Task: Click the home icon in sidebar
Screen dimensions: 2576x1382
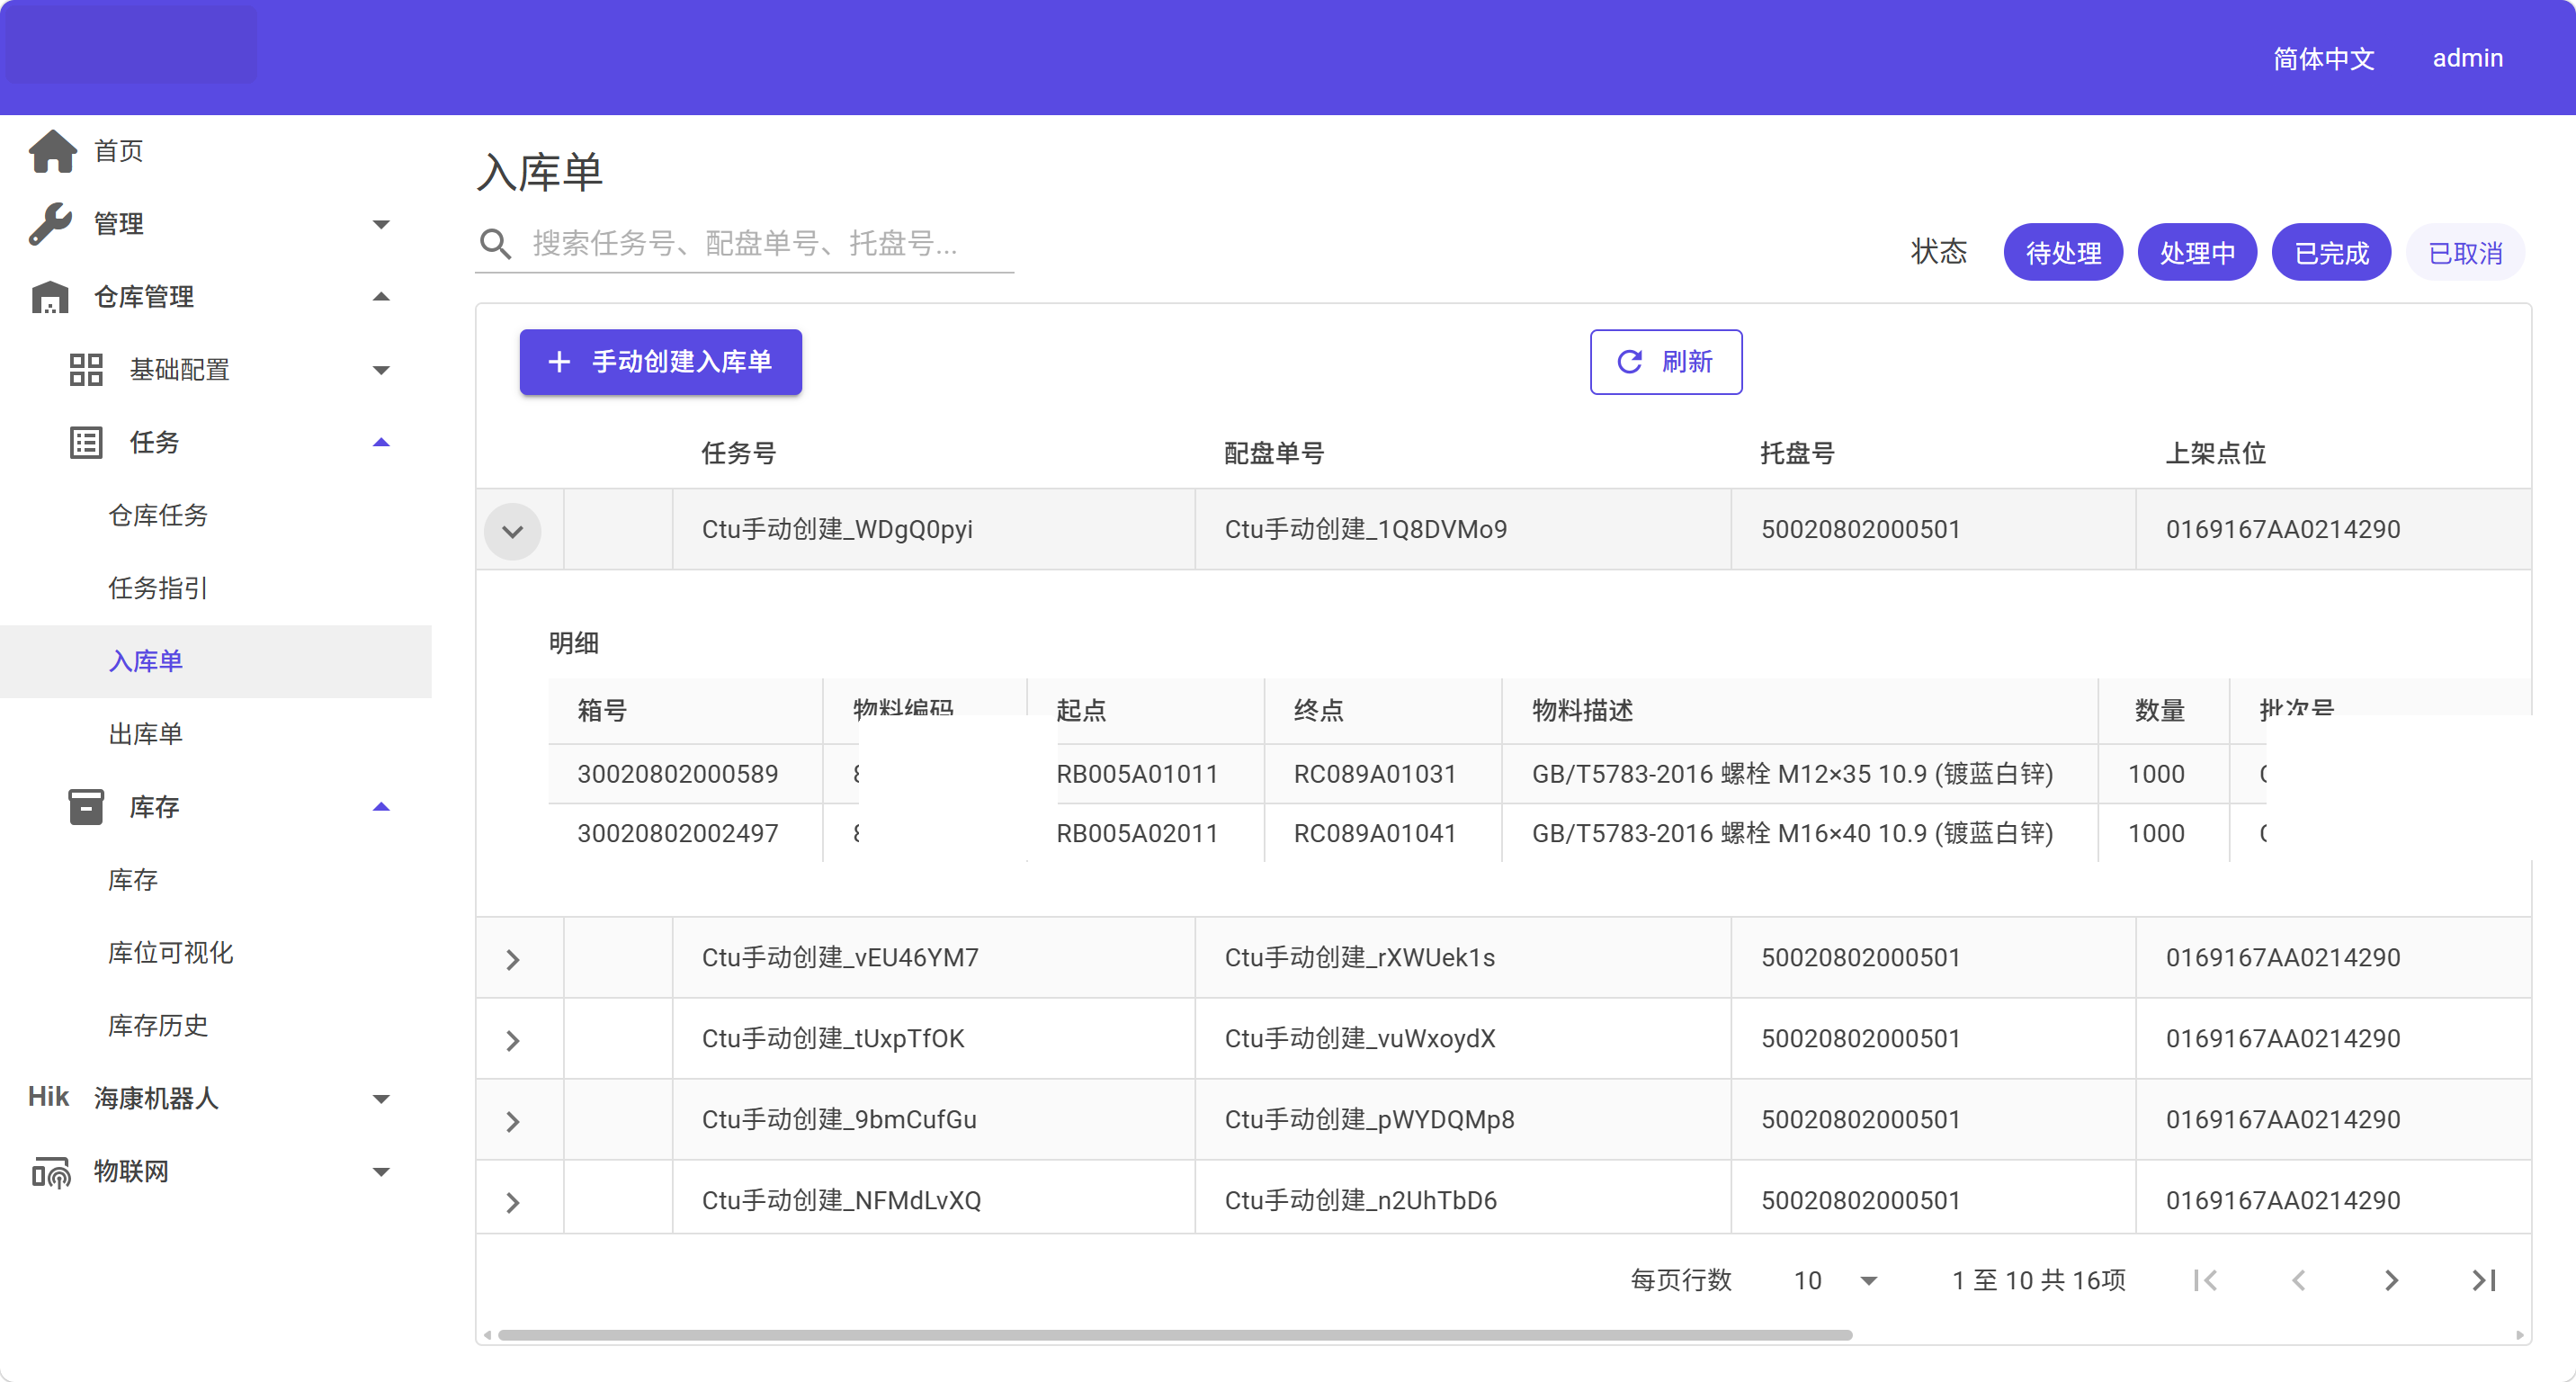Action: (52, 151)
